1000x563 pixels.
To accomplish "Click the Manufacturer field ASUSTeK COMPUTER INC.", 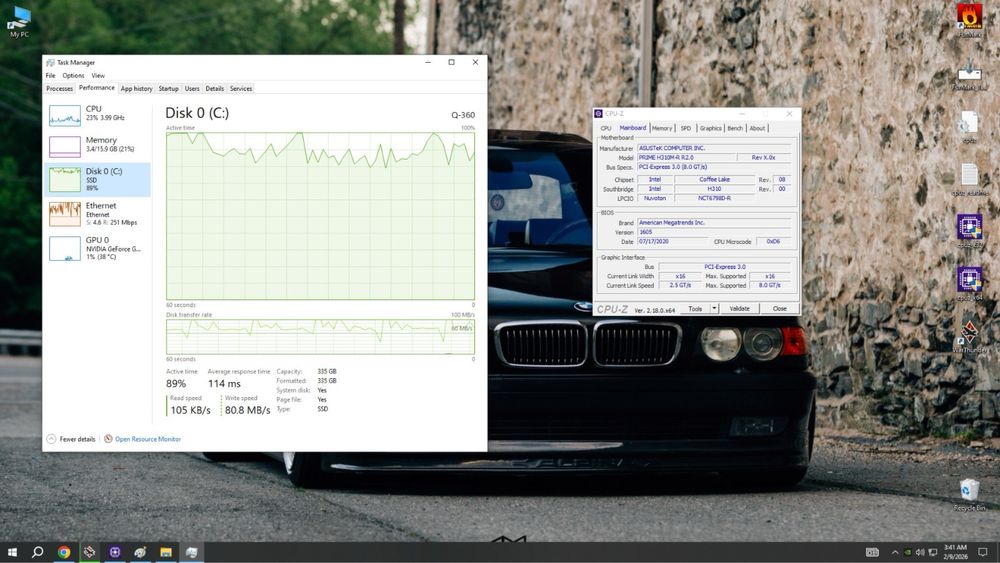I will click(x=714, y=148).
